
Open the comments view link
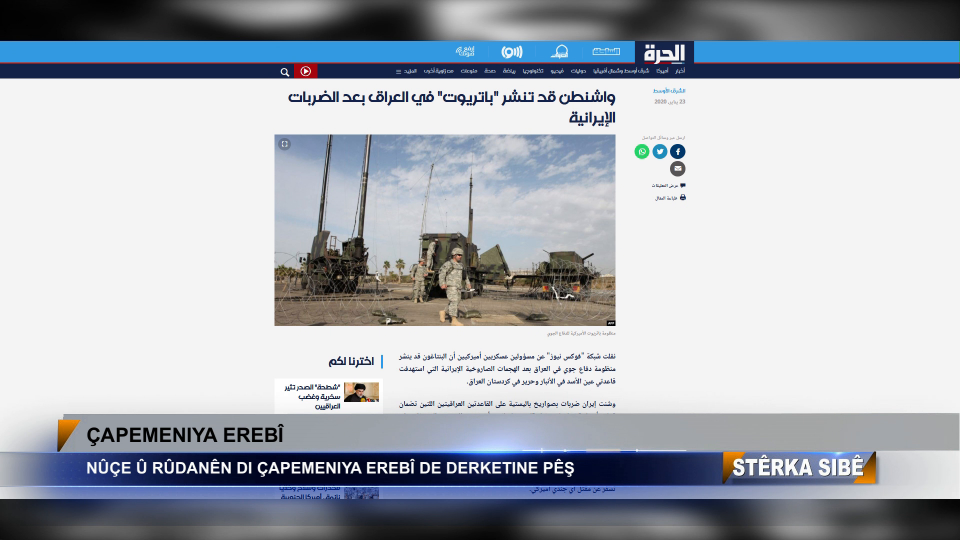point(669,186)
